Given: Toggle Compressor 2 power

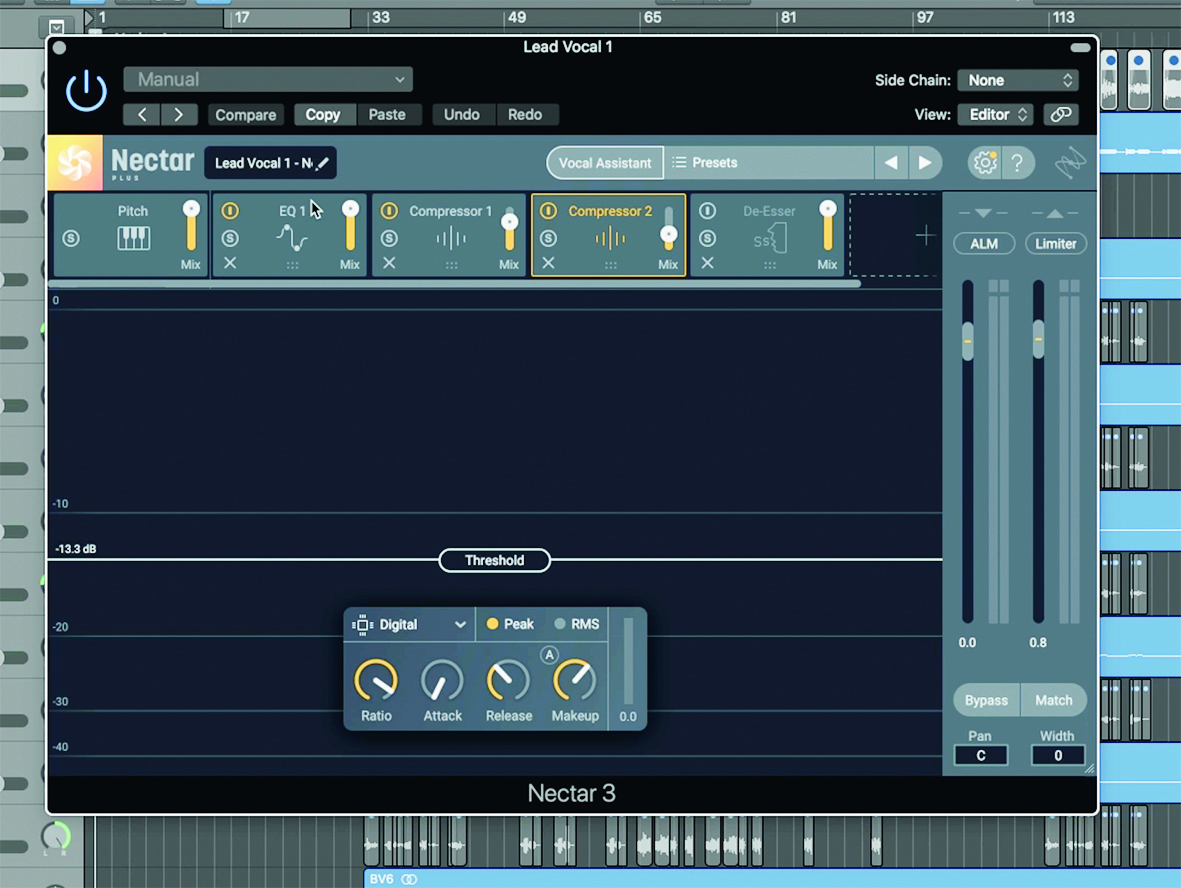Looking at the screenshot, I should (548, 211).
